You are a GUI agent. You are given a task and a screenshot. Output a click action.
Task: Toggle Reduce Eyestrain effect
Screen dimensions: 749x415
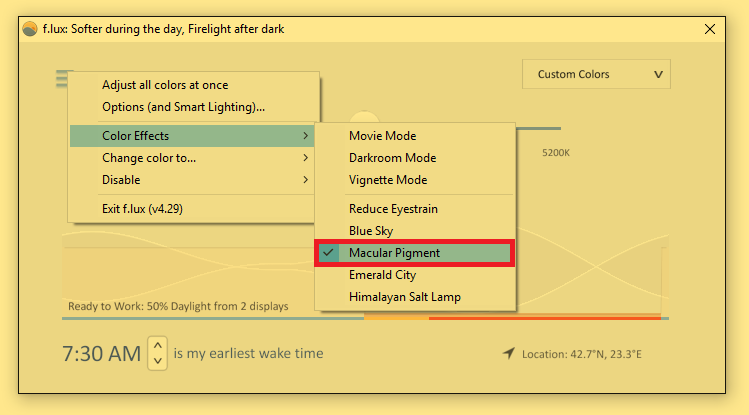pos(415,209)
